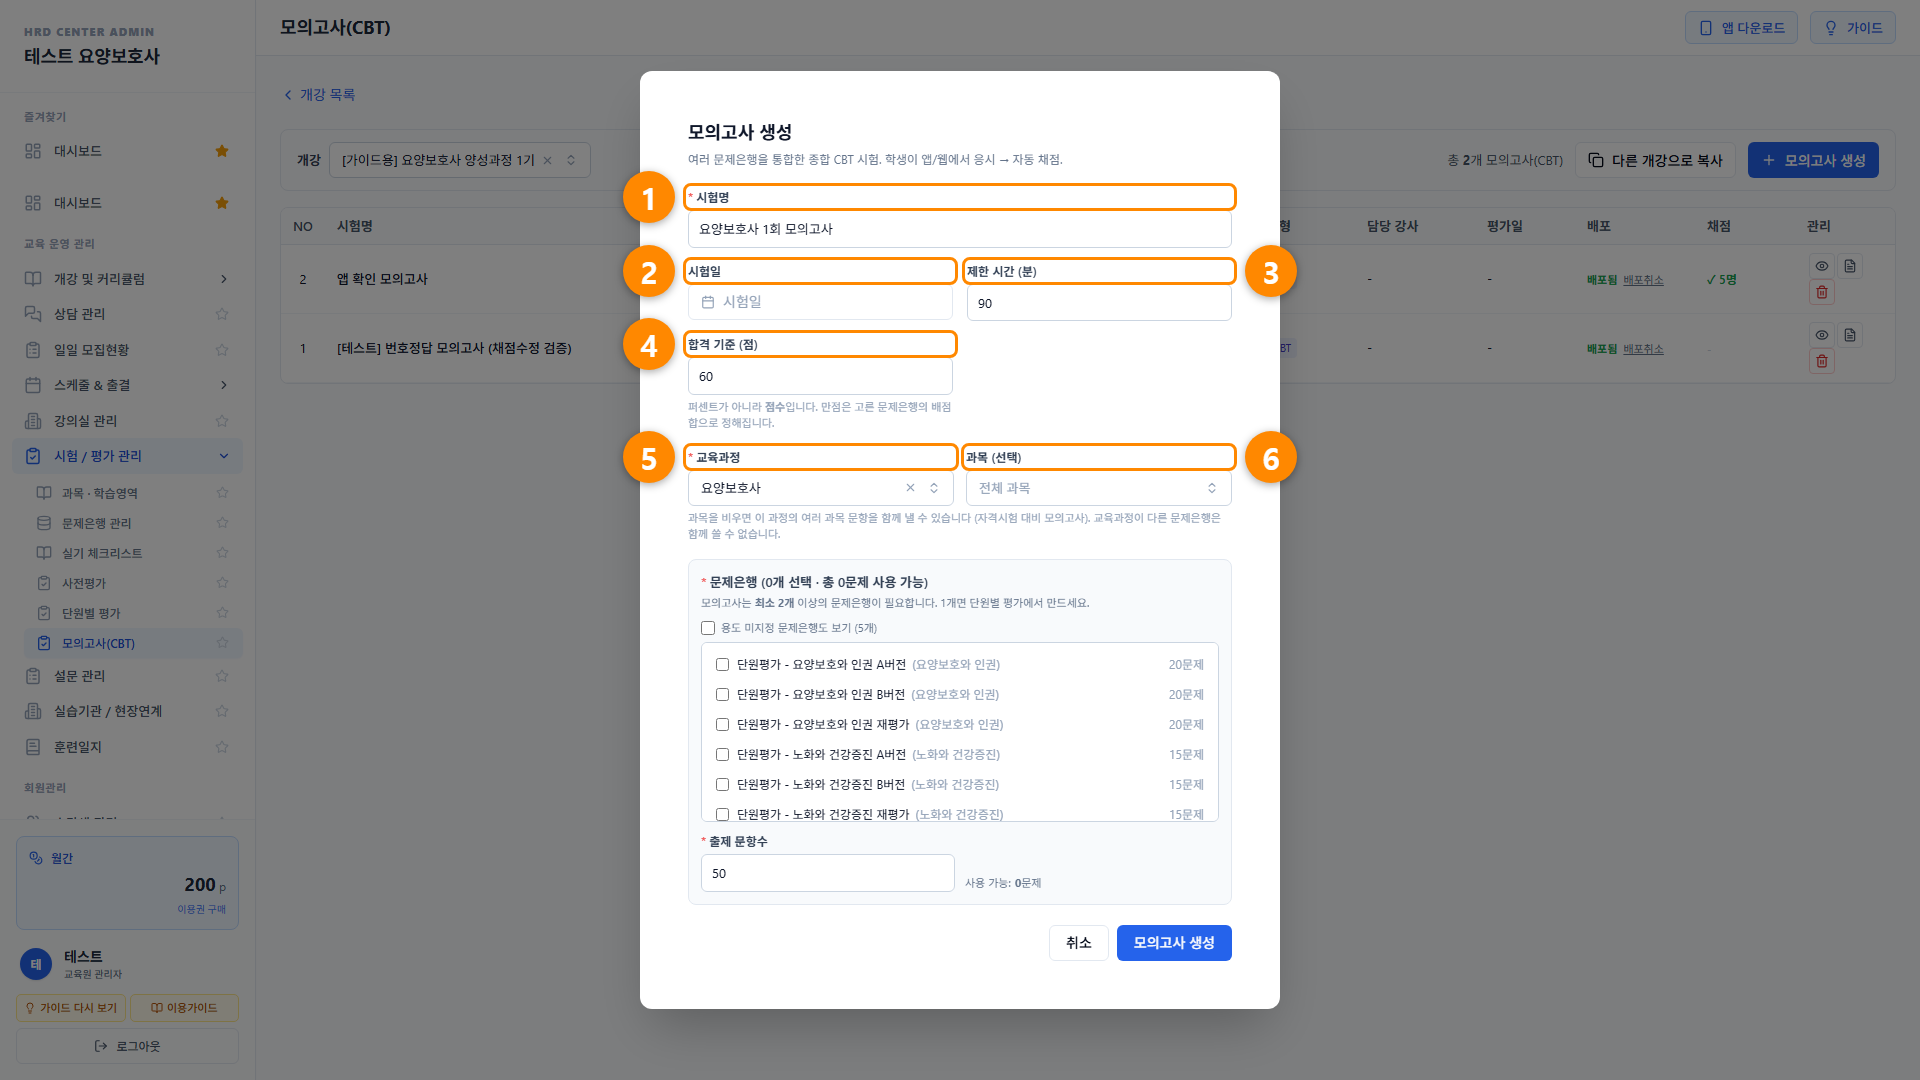This screenshot has height=1080, width=1920.
Task: Check 단원평가 - 요양보호와 인권 B버전
Action: 722,694
